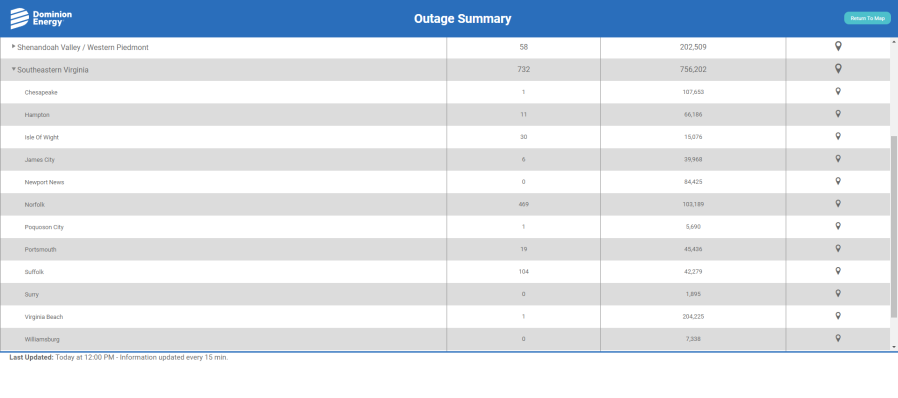
Task: Click the map pin for Suffolk
Action: [x=838, y=271]
